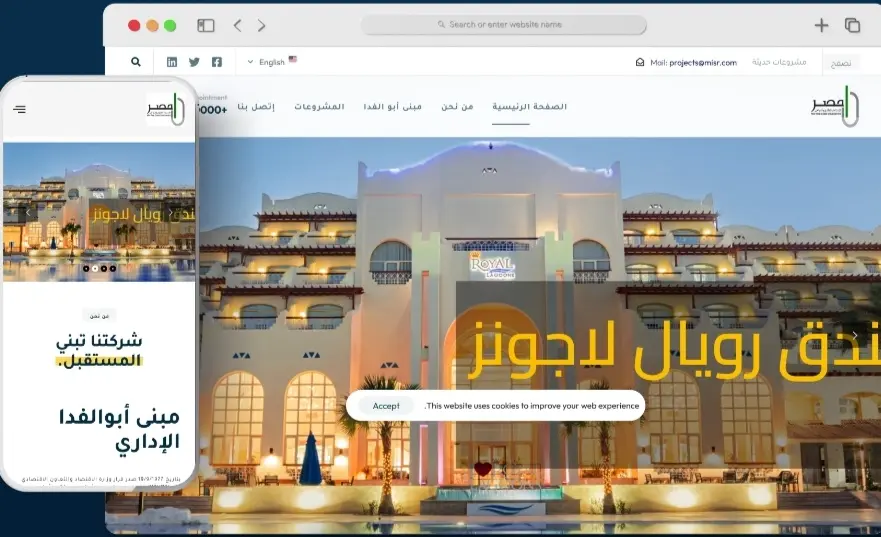The image size is (881, 537).
Task: Click the mobile slider left arrow
Action: [x=28, y=212]
